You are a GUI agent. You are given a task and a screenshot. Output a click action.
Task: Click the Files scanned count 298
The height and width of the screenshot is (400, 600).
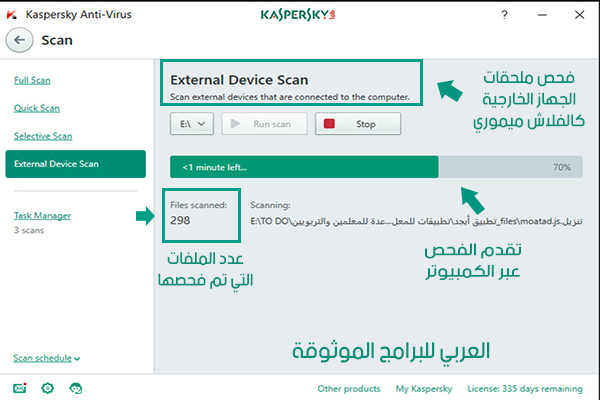[x=180, y=220]
